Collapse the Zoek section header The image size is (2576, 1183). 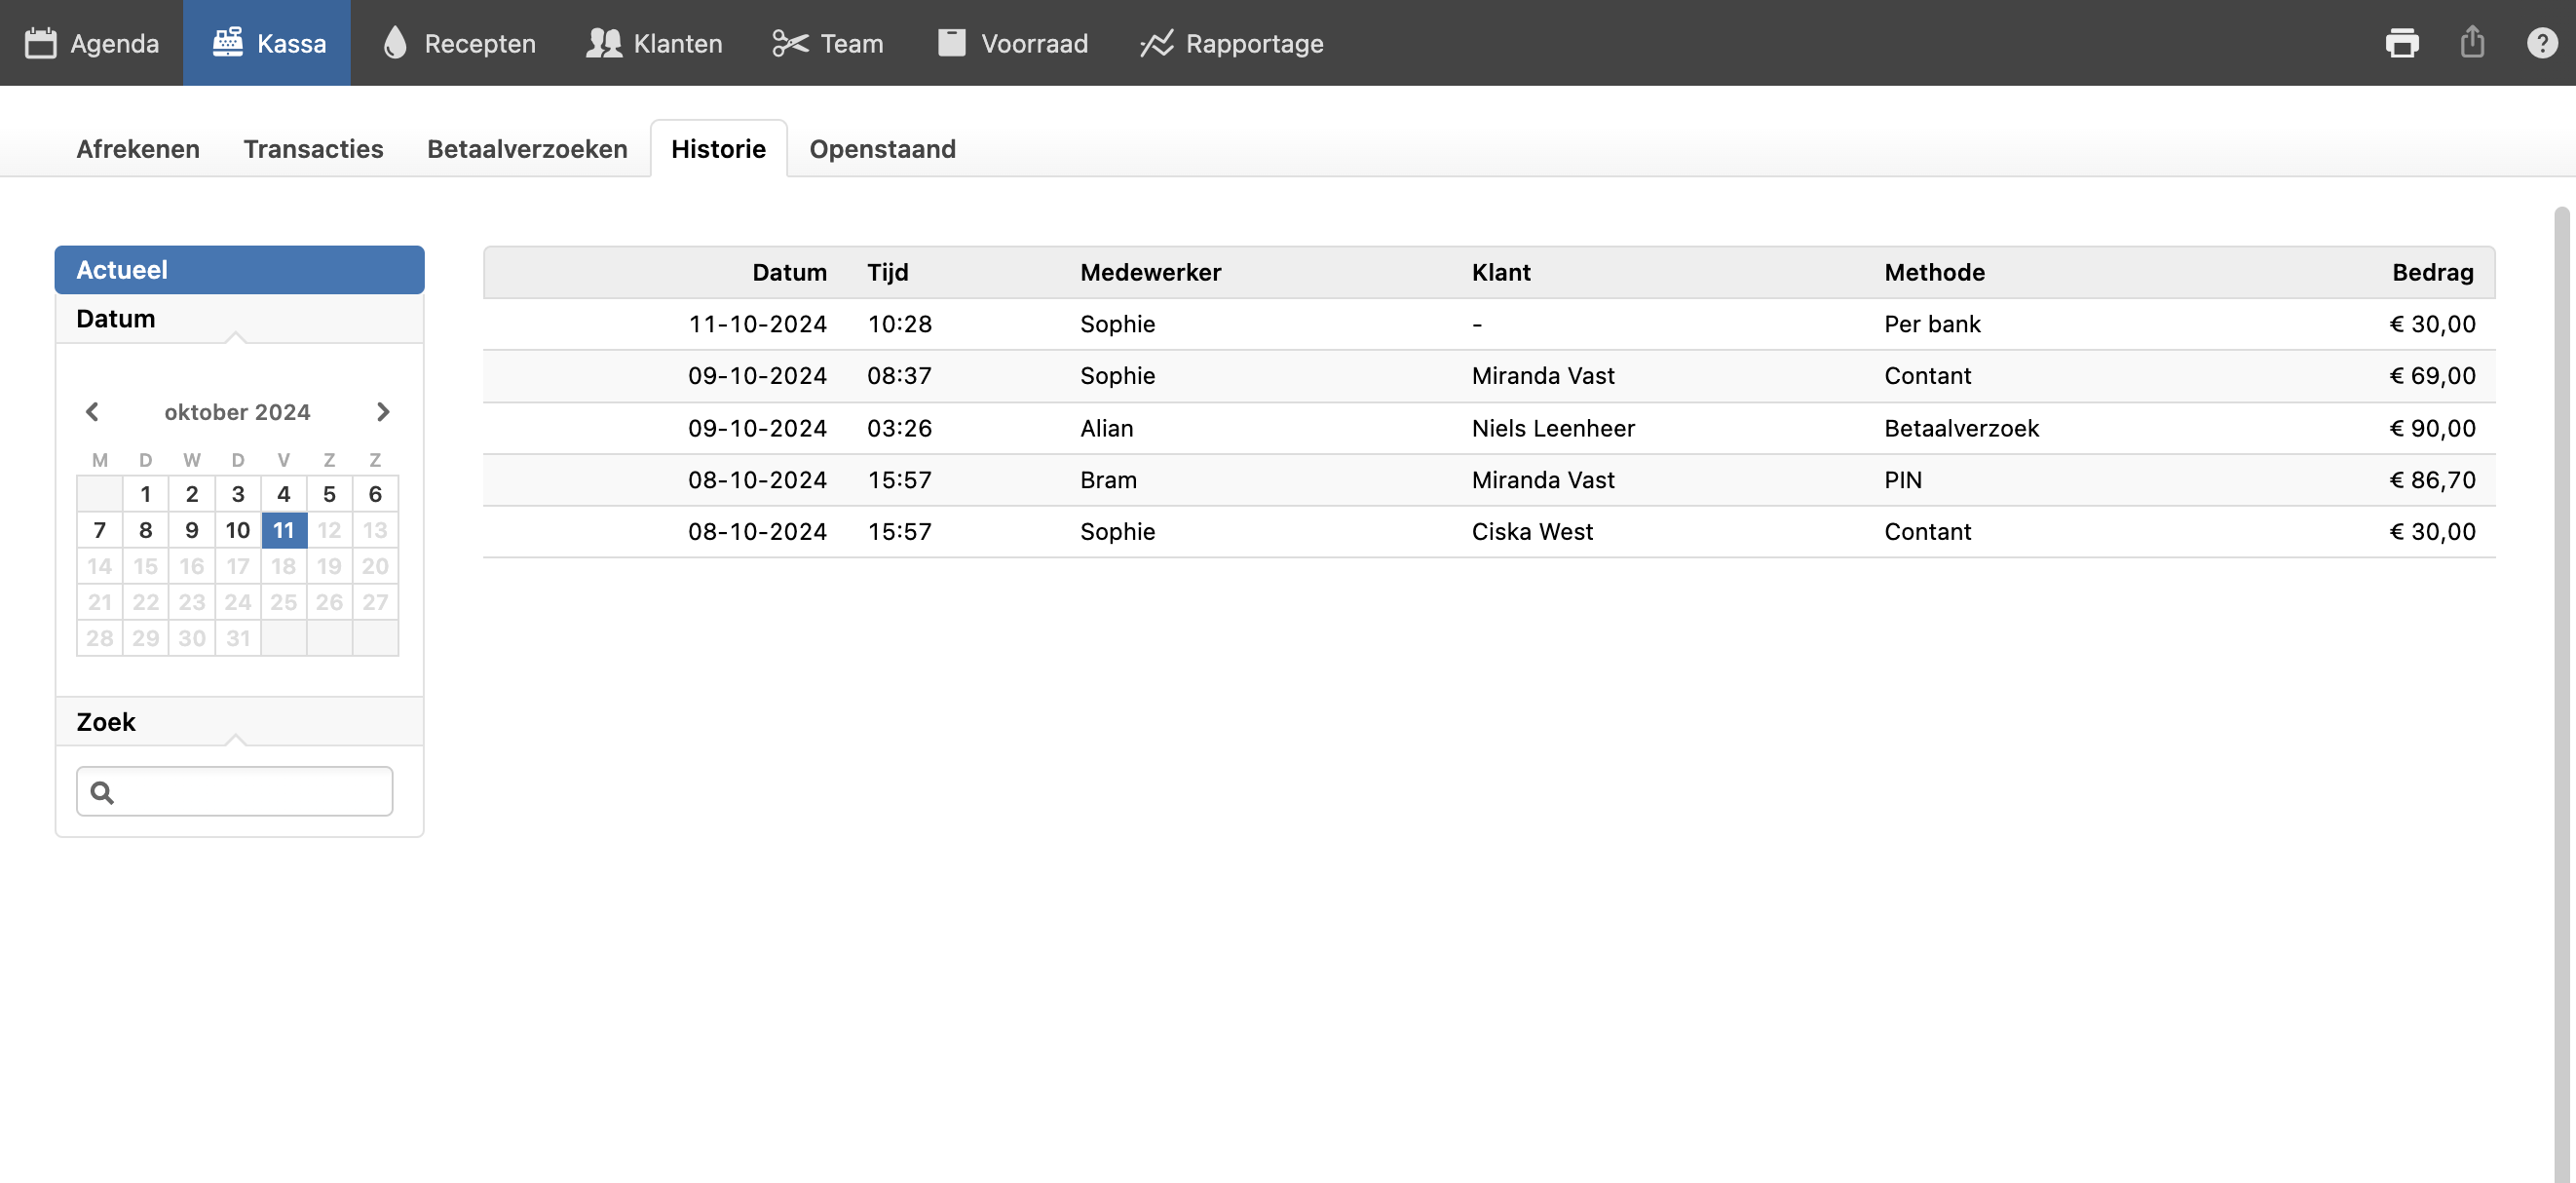(x=239, y=722)
